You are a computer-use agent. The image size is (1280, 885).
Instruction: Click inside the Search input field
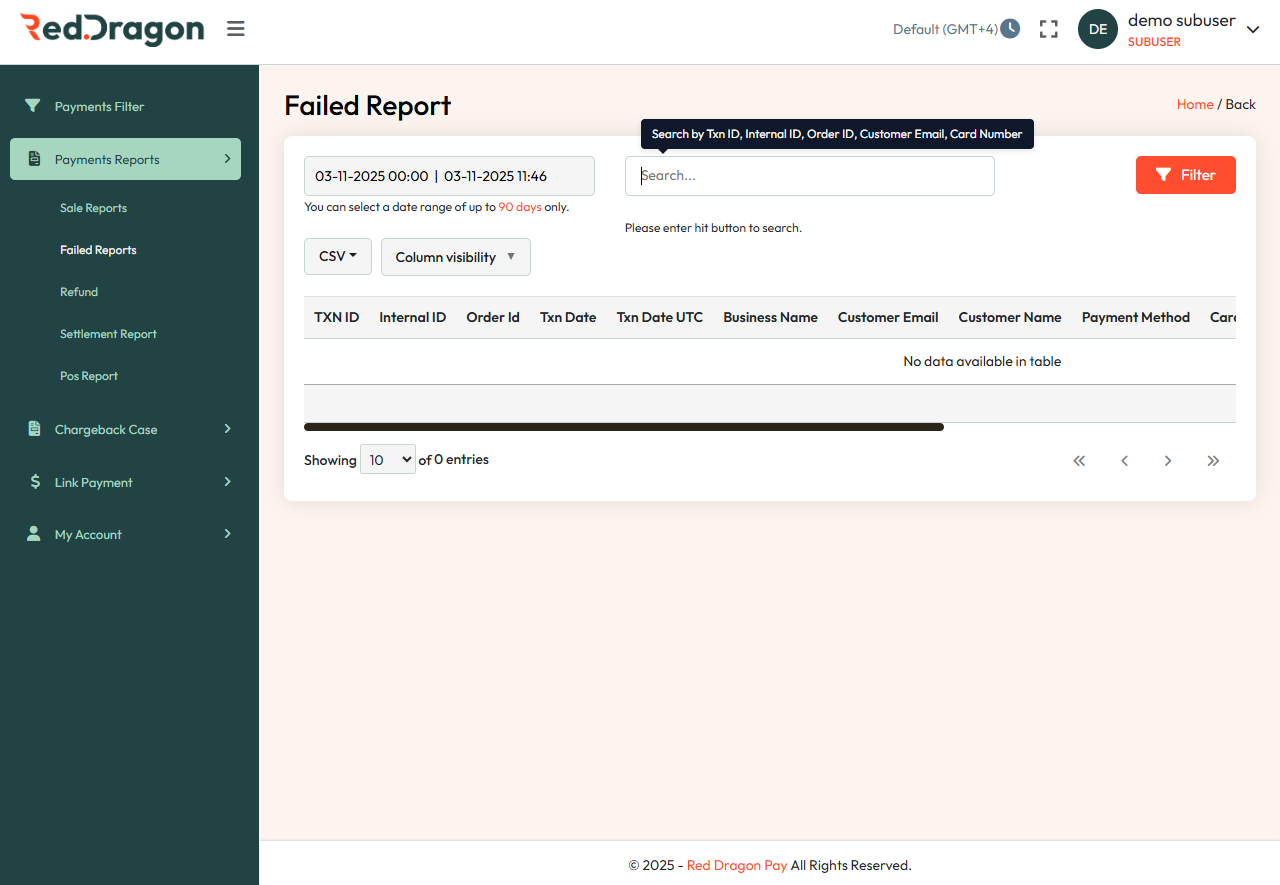pos(810,175)
